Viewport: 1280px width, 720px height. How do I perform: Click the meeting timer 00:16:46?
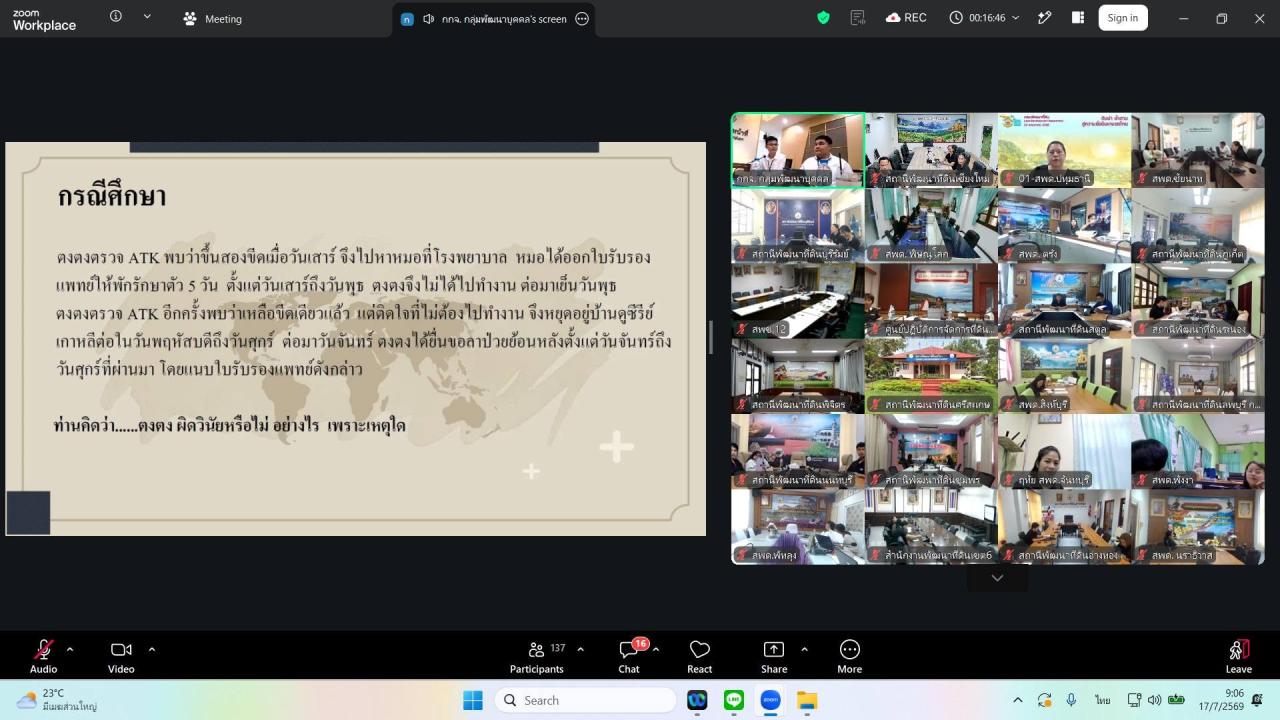[x=986, y=18]
